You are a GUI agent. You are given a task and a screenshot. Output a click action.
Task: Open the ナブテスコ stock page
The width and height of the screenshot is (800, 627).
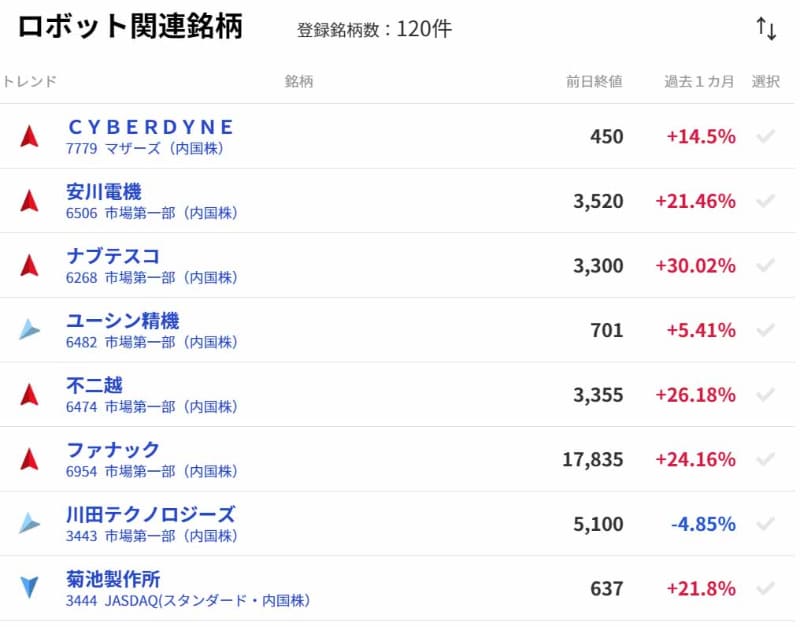tap(113, 256)
